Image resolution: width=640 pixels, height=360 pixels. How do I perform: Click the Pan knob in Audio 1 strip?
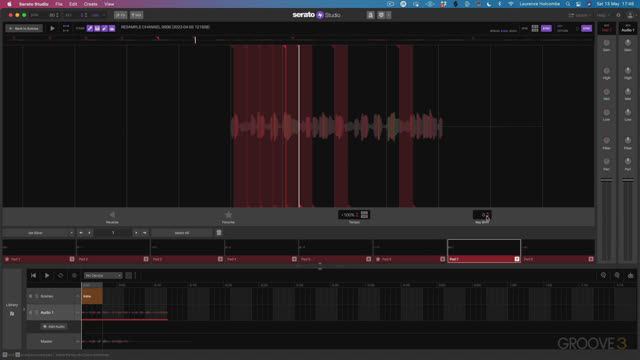click(628, 162)
